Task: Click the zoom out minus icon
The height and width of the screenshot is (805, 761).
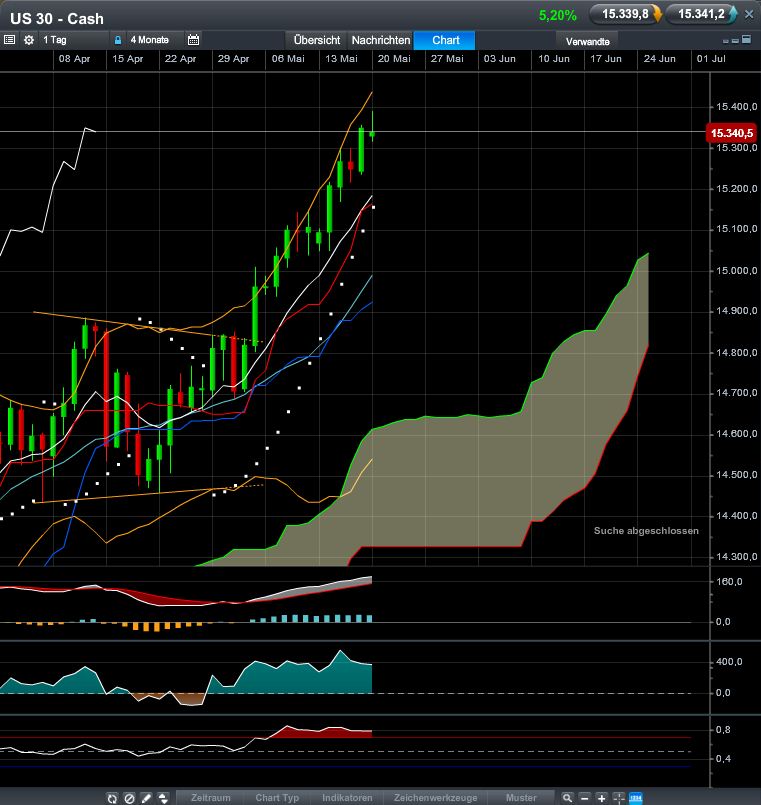Action: 584,798
